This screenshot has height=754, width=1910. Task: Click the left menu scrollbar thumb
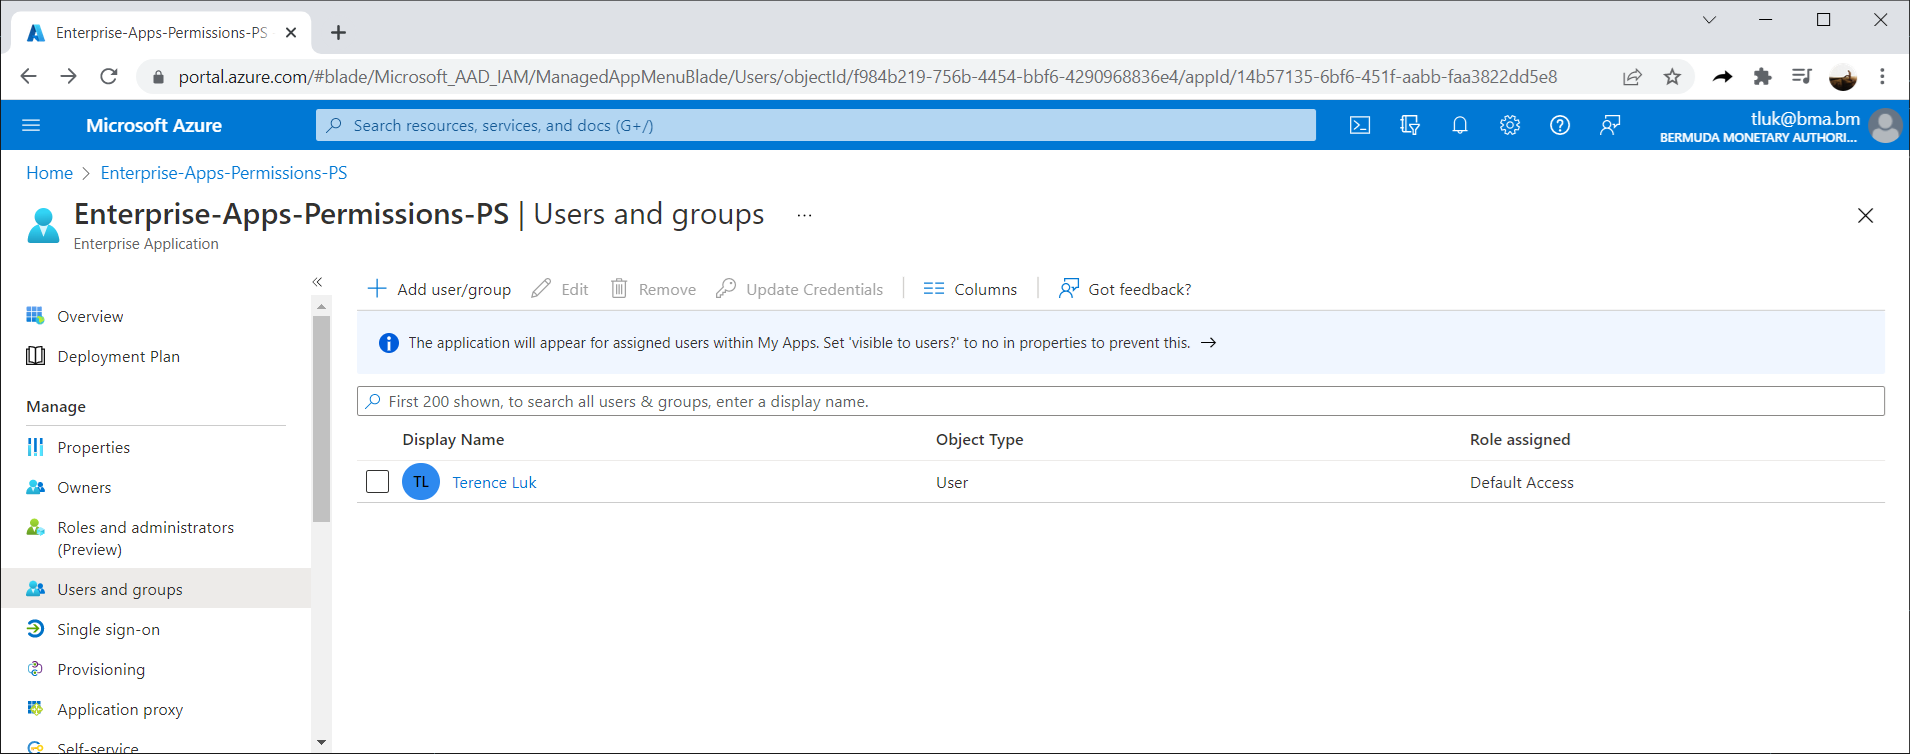[321, 418]
